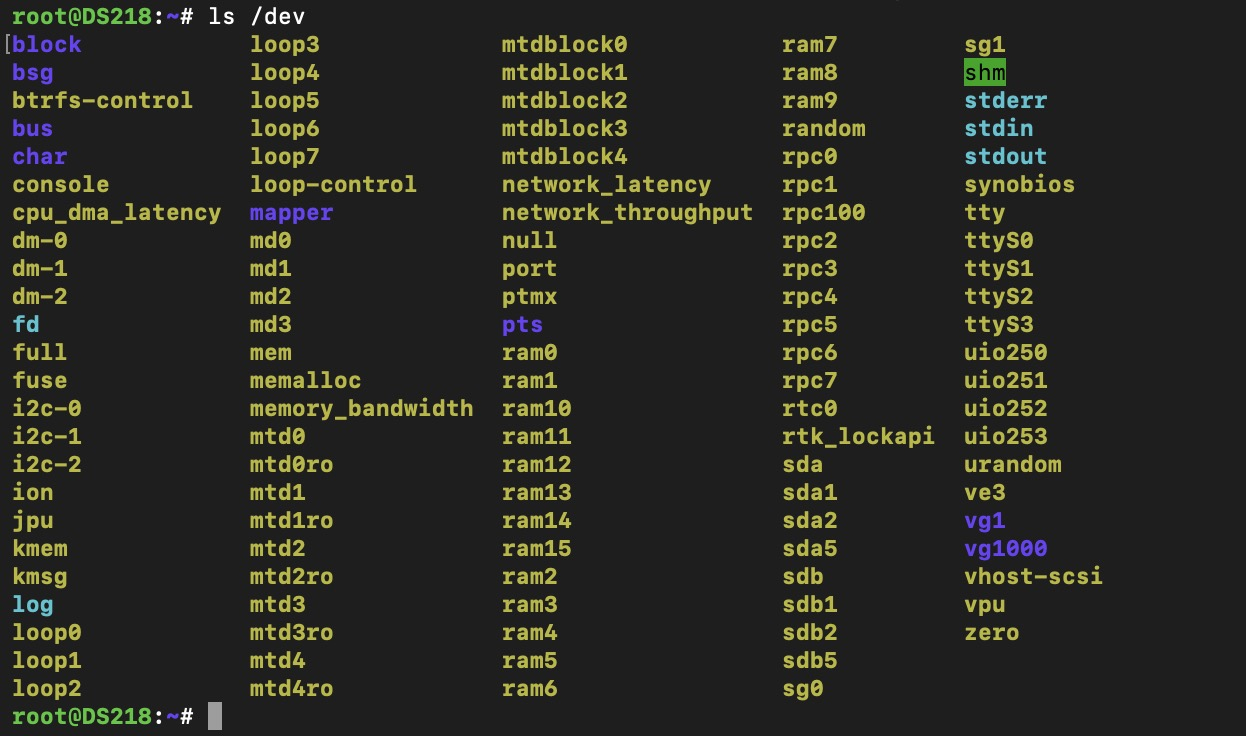
Task: Click the loop-control entry
Action: (x=333, y=185)
